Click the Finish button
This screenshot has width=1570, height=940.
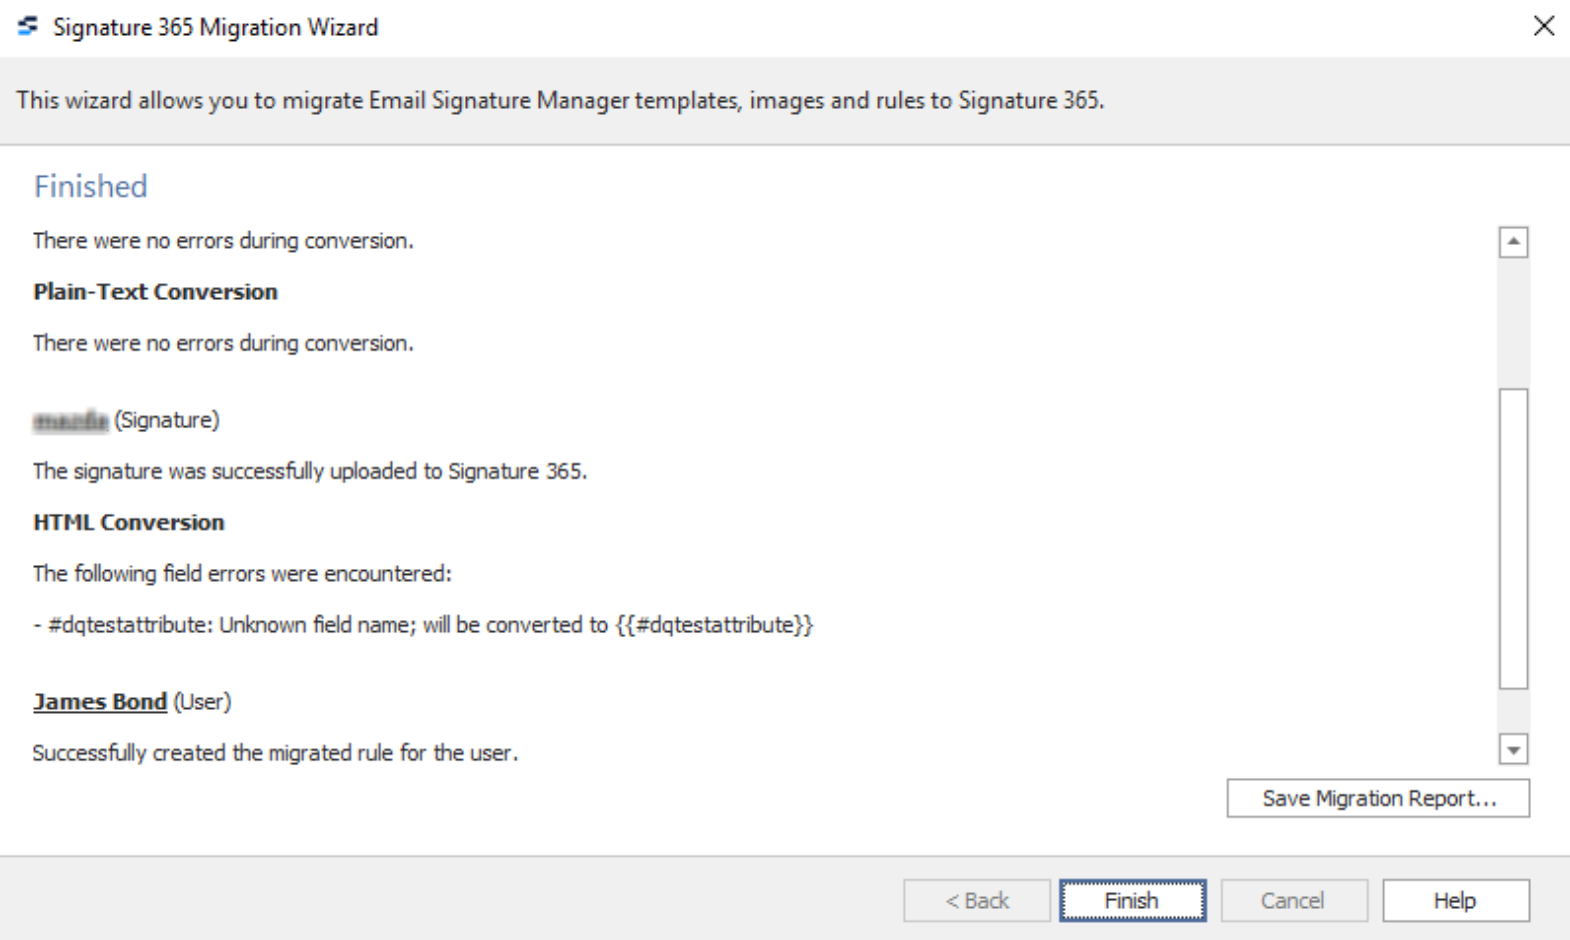[1132, 901]
